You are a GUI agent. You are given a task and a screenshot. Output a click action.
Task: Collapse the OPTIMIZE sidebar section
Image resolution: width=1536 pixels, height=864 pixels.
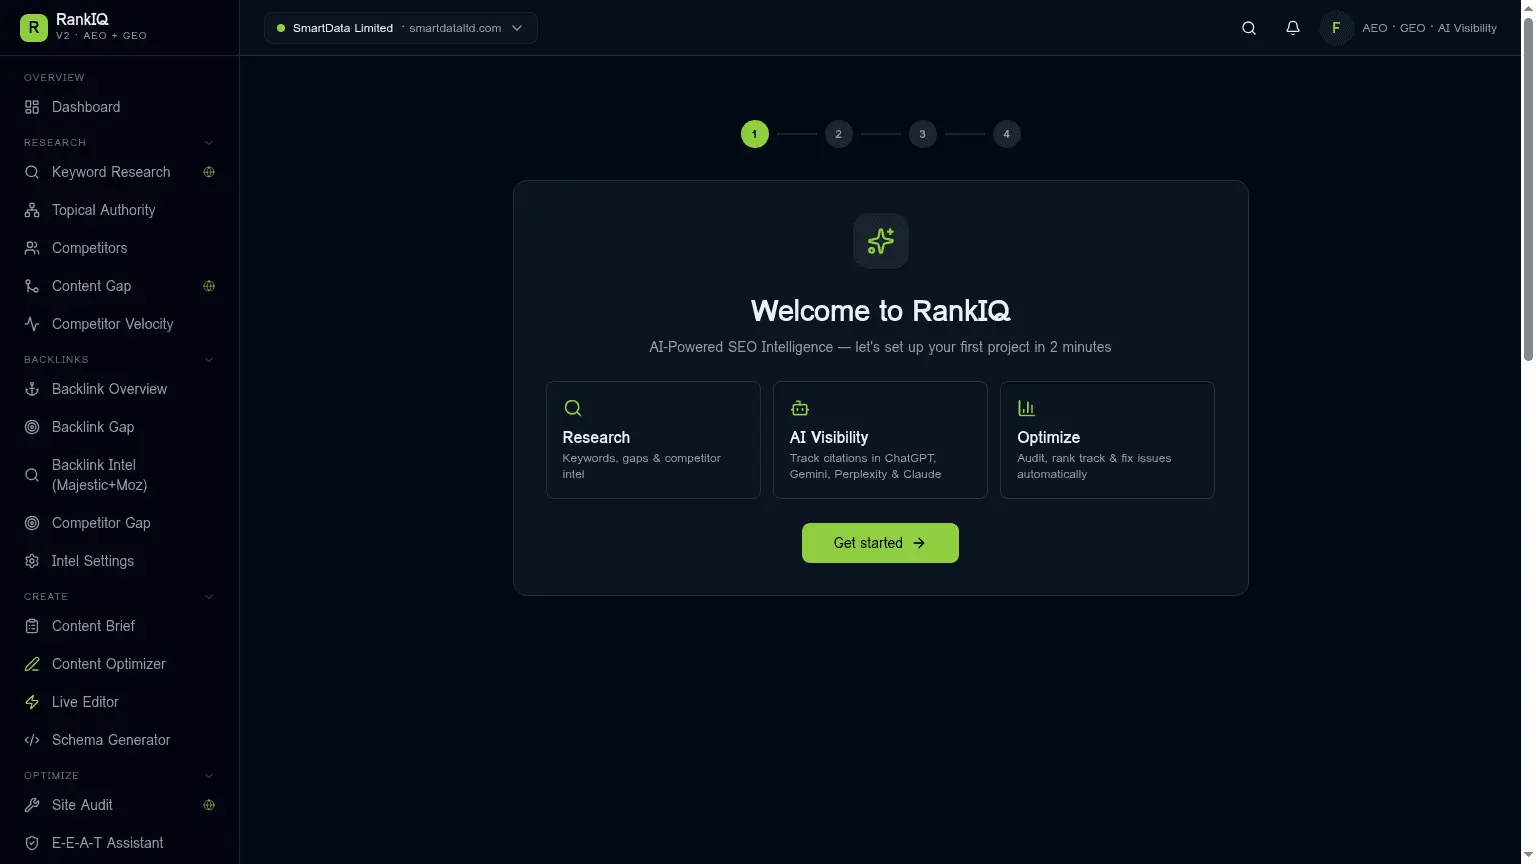pos(209,776)
